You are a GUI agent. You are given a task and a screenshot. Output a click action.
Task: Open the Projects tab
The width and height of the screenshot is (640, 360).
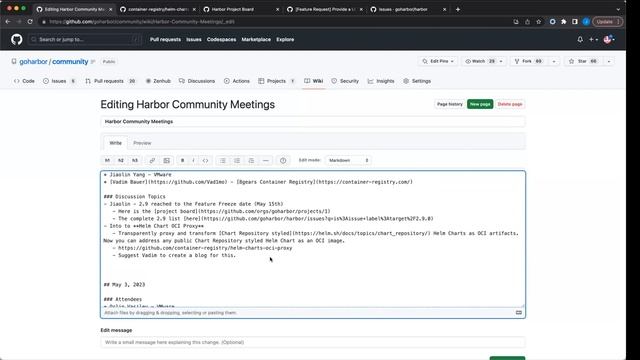coord(276,81)
